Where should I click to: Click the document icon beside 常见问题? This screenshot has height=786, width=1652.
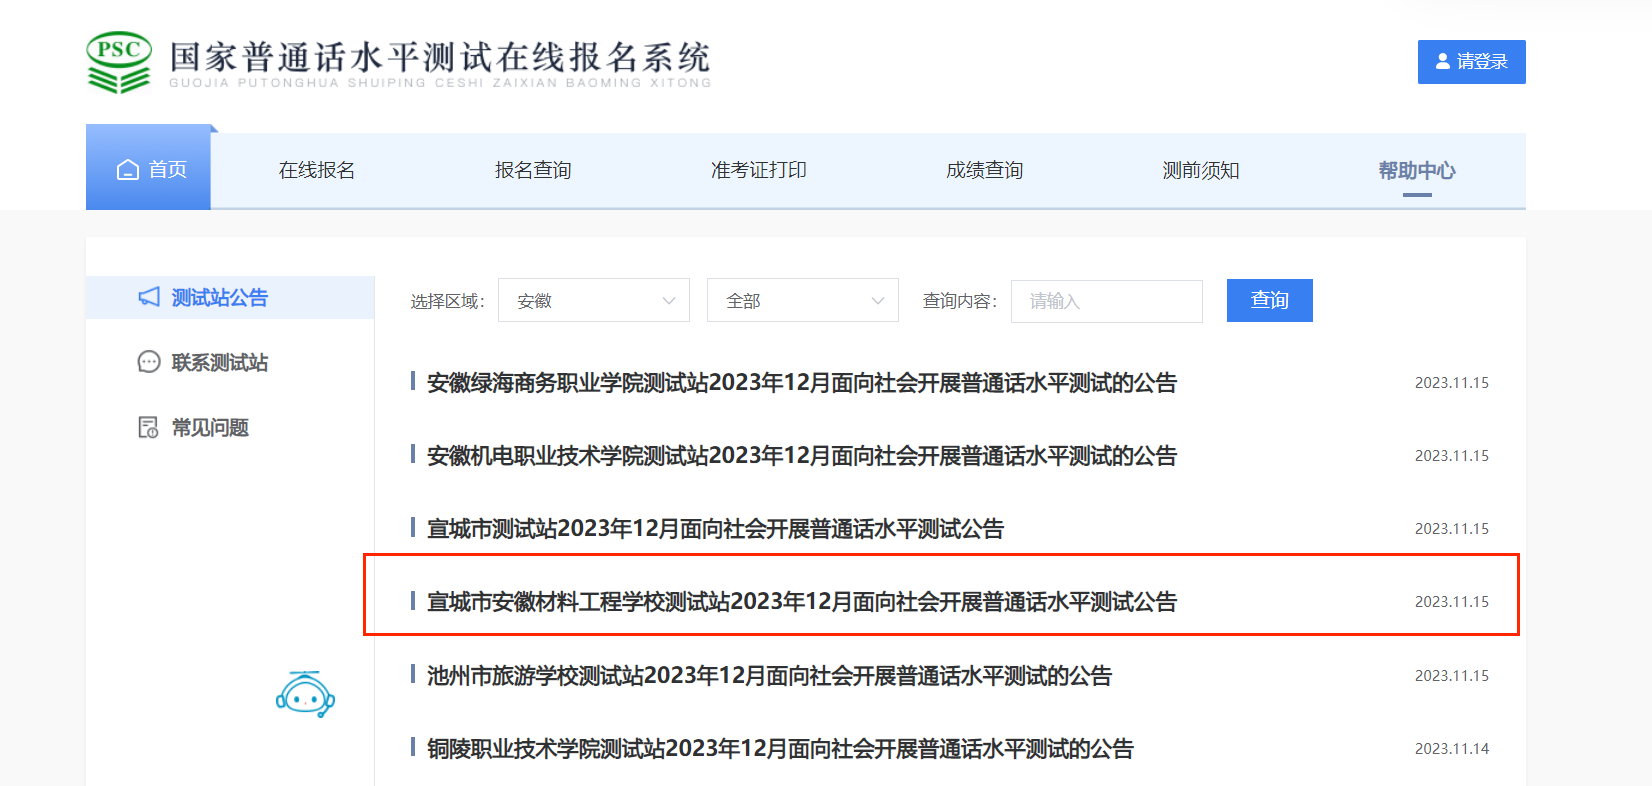tap(148, 428)
